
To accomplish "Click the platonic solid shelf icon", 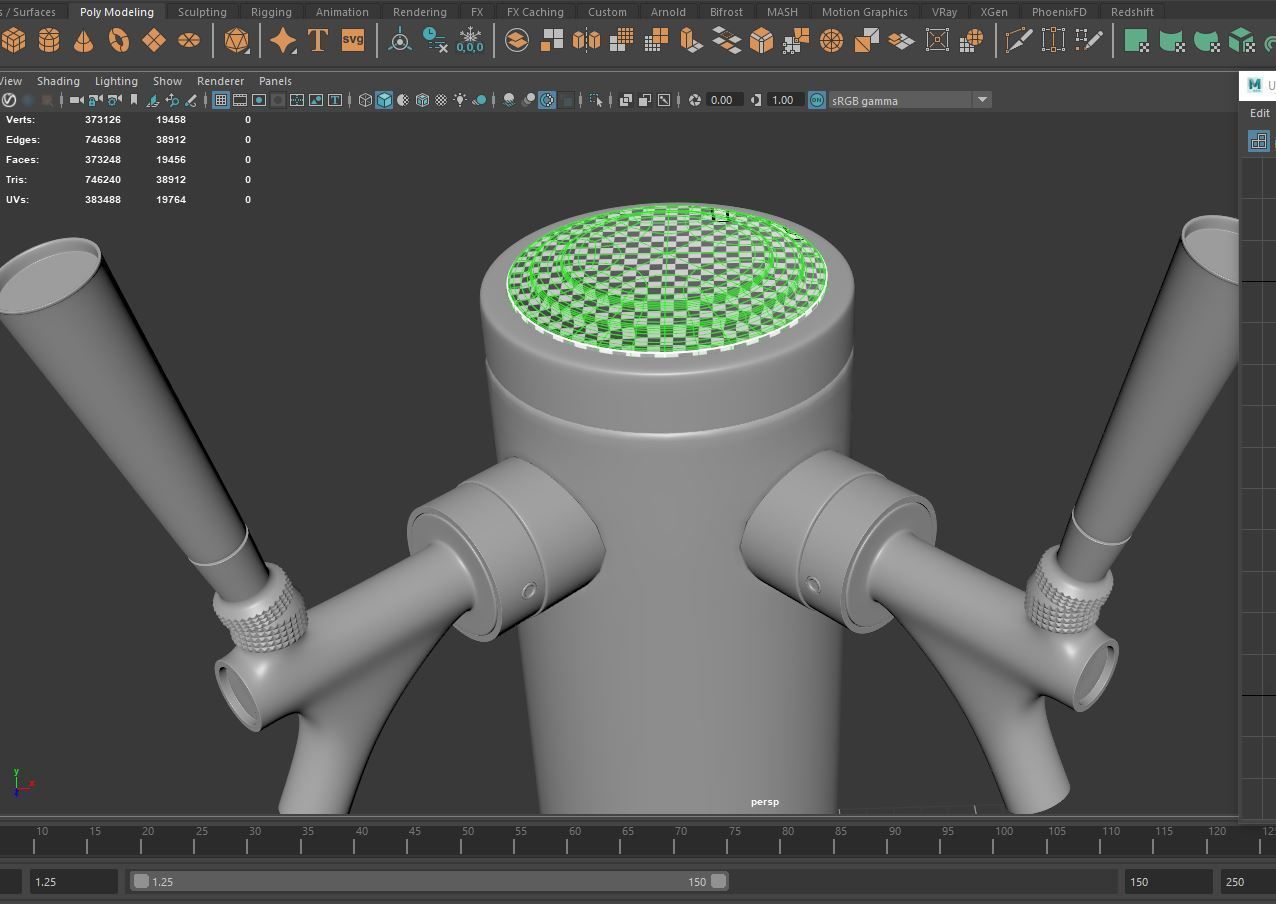I will click(236, 40).
